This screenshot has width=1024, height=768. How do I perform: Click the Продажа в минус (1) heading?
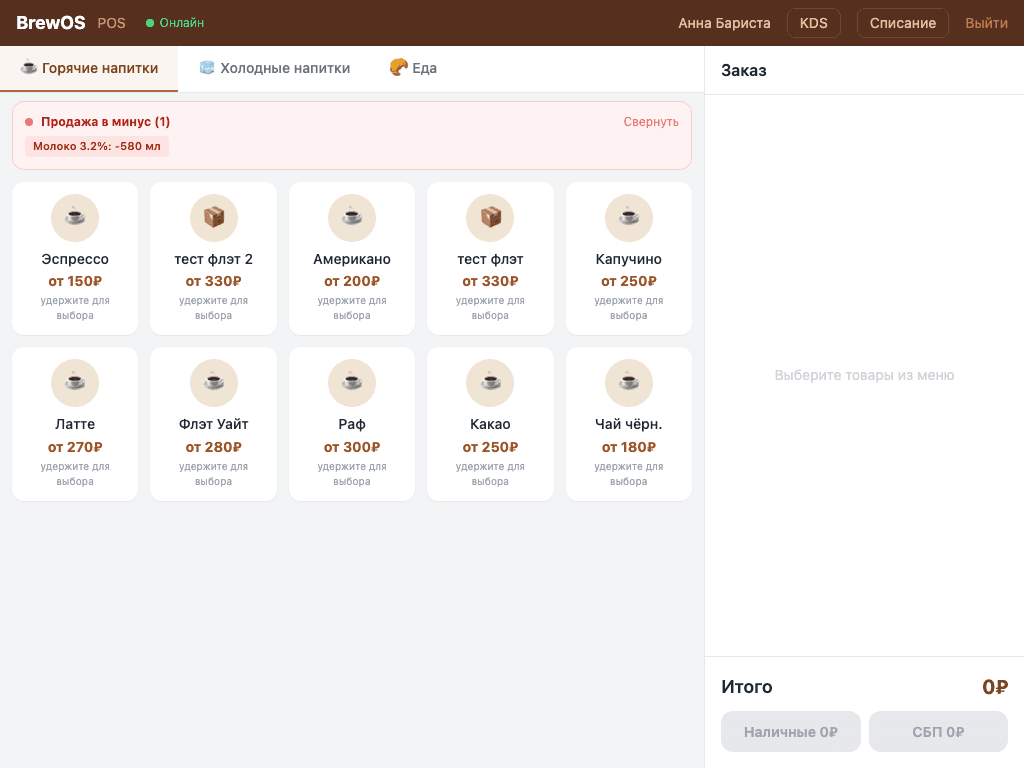pos(105,121)
